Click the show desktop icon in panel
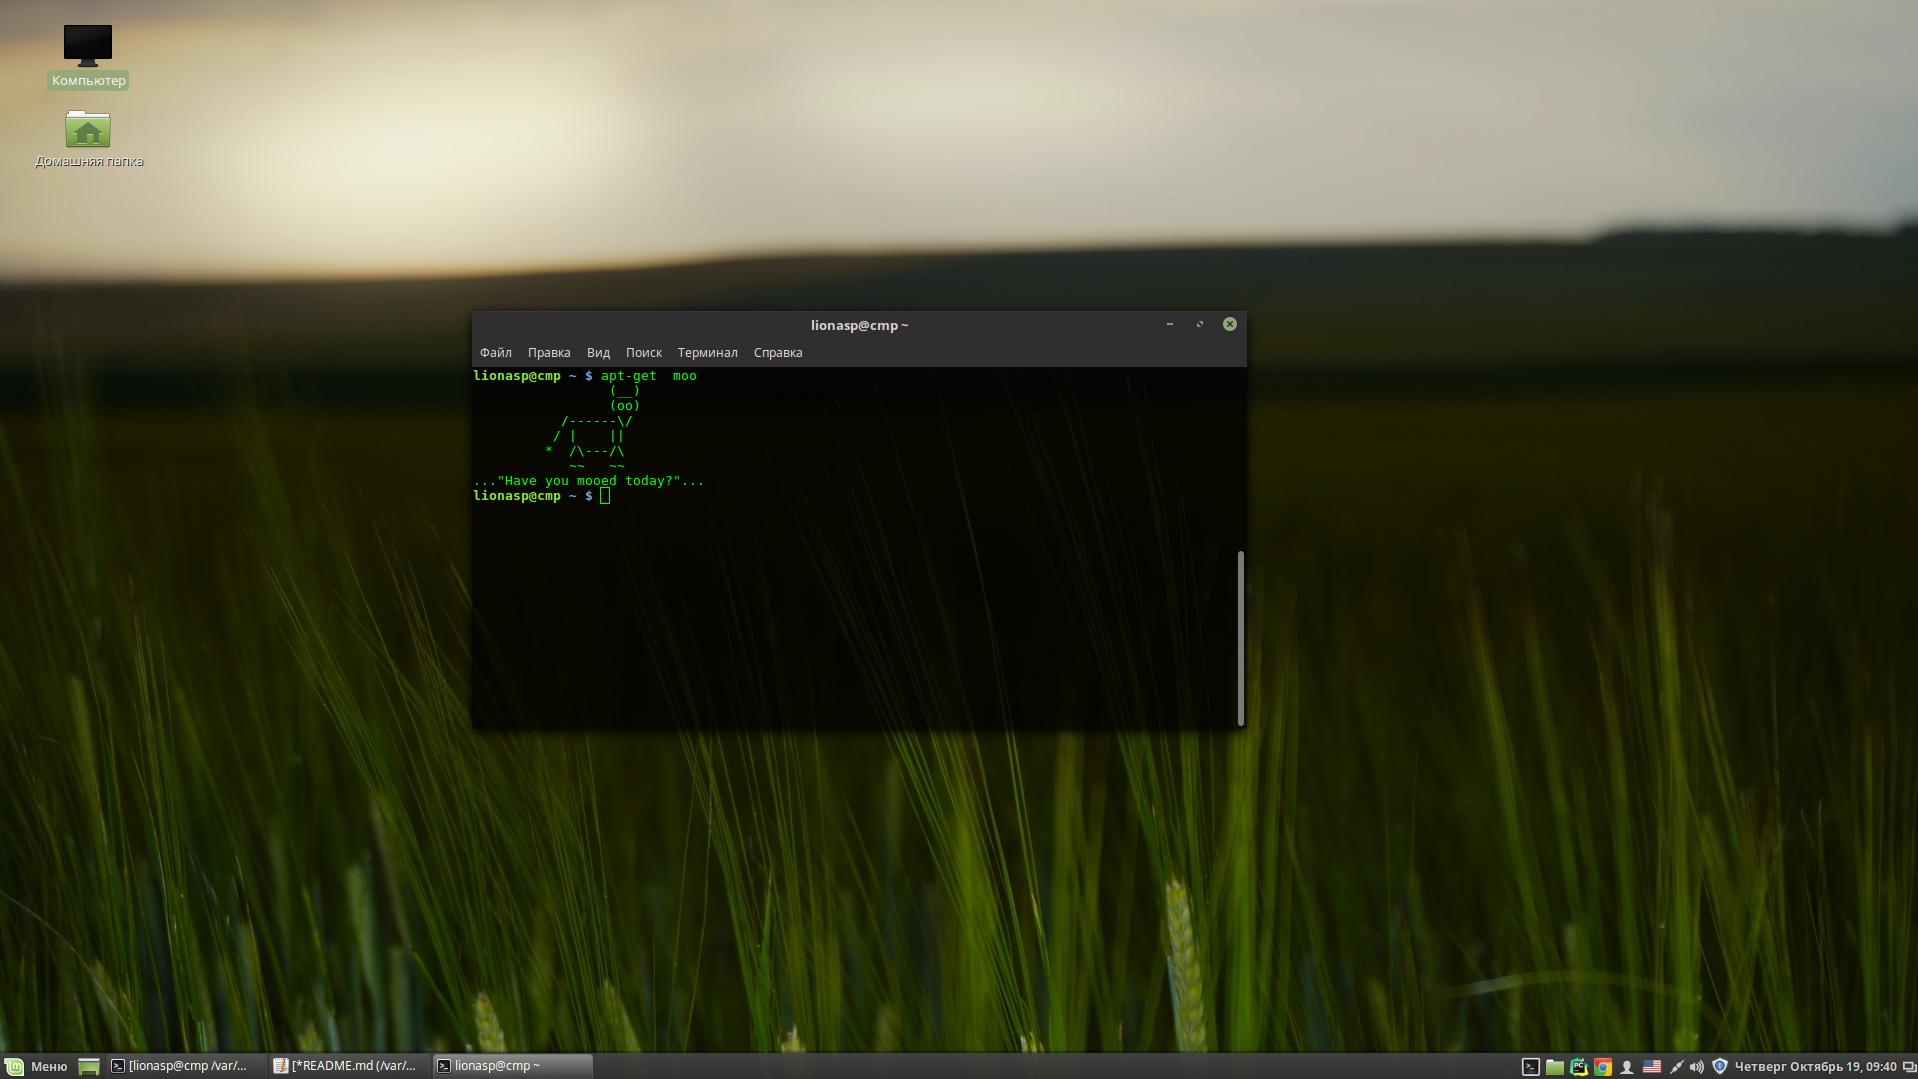The height and width of the screenshot is (1079, 1918). (x=89, y=1066)
